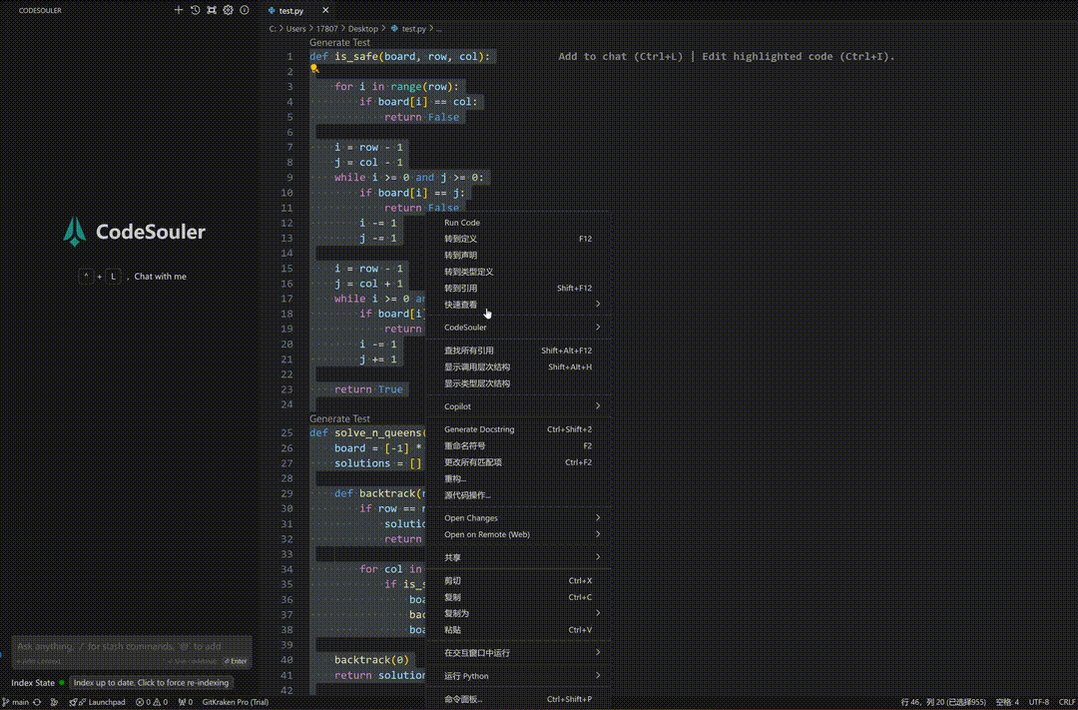Expand the Copilot submenu
Screen dimensions: 1078x710
coord(519,406)
